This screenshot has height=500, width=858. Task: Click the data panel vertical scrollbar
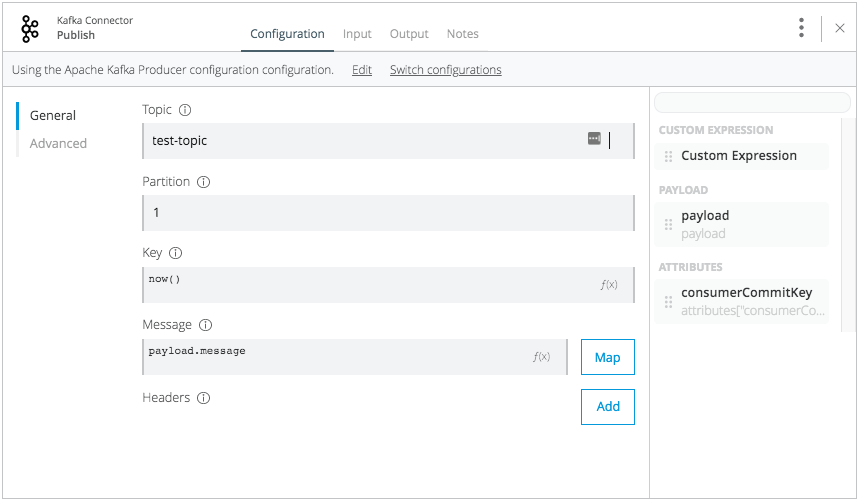click(848, 224)
